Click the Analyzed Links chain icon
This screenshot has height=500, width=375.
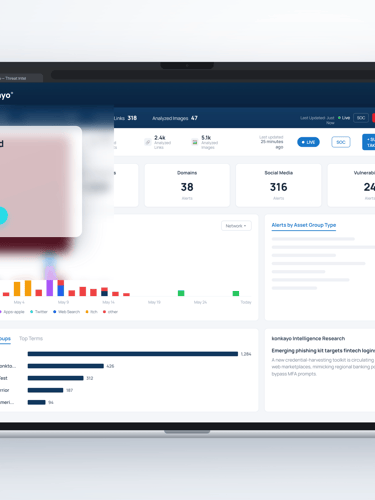pos(147,142)
